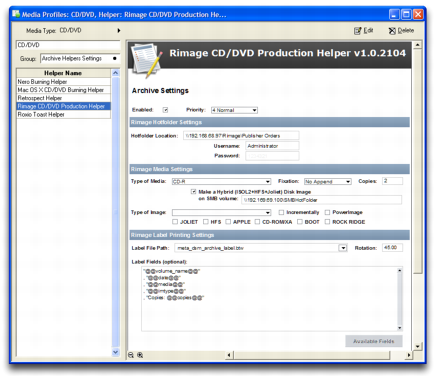The width and height of the screenshot is (435, 377).
Task: Click the horizontal scrollbar right arrow
Action: tap(409, 355)
